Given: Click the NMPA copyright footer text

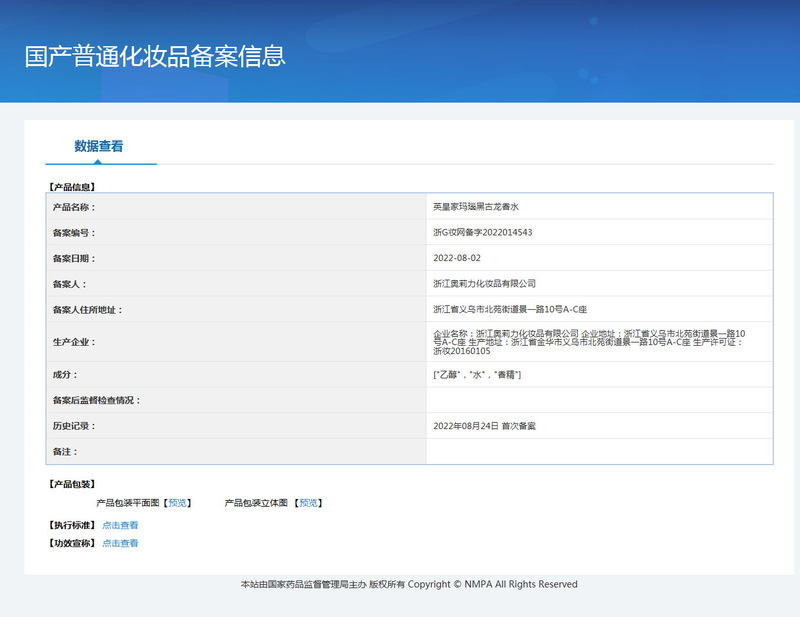Looking at the screenshot, I should click(x=409, y=584).
